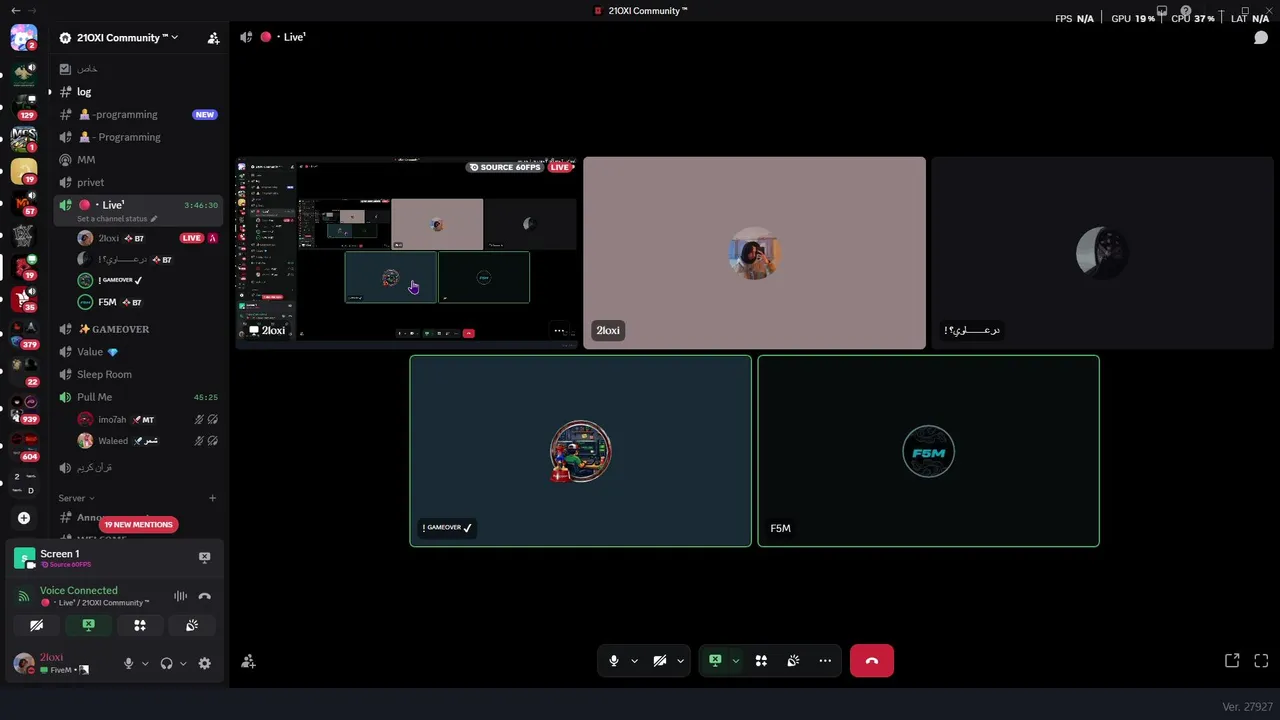This screenshot has height=720, width=1280.
Task: Open GAMEOVER user in Live' channel list
Action: 147,280
